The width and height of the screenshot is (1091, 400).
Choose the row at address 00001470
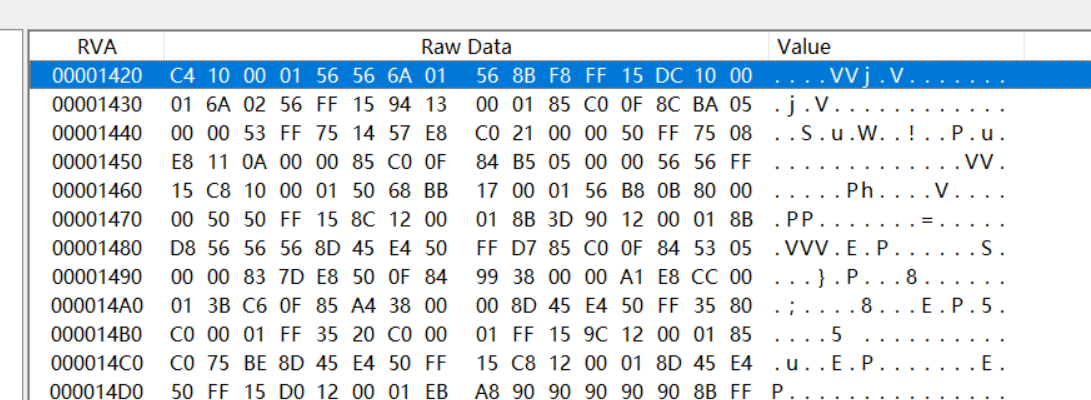point(97,219)
